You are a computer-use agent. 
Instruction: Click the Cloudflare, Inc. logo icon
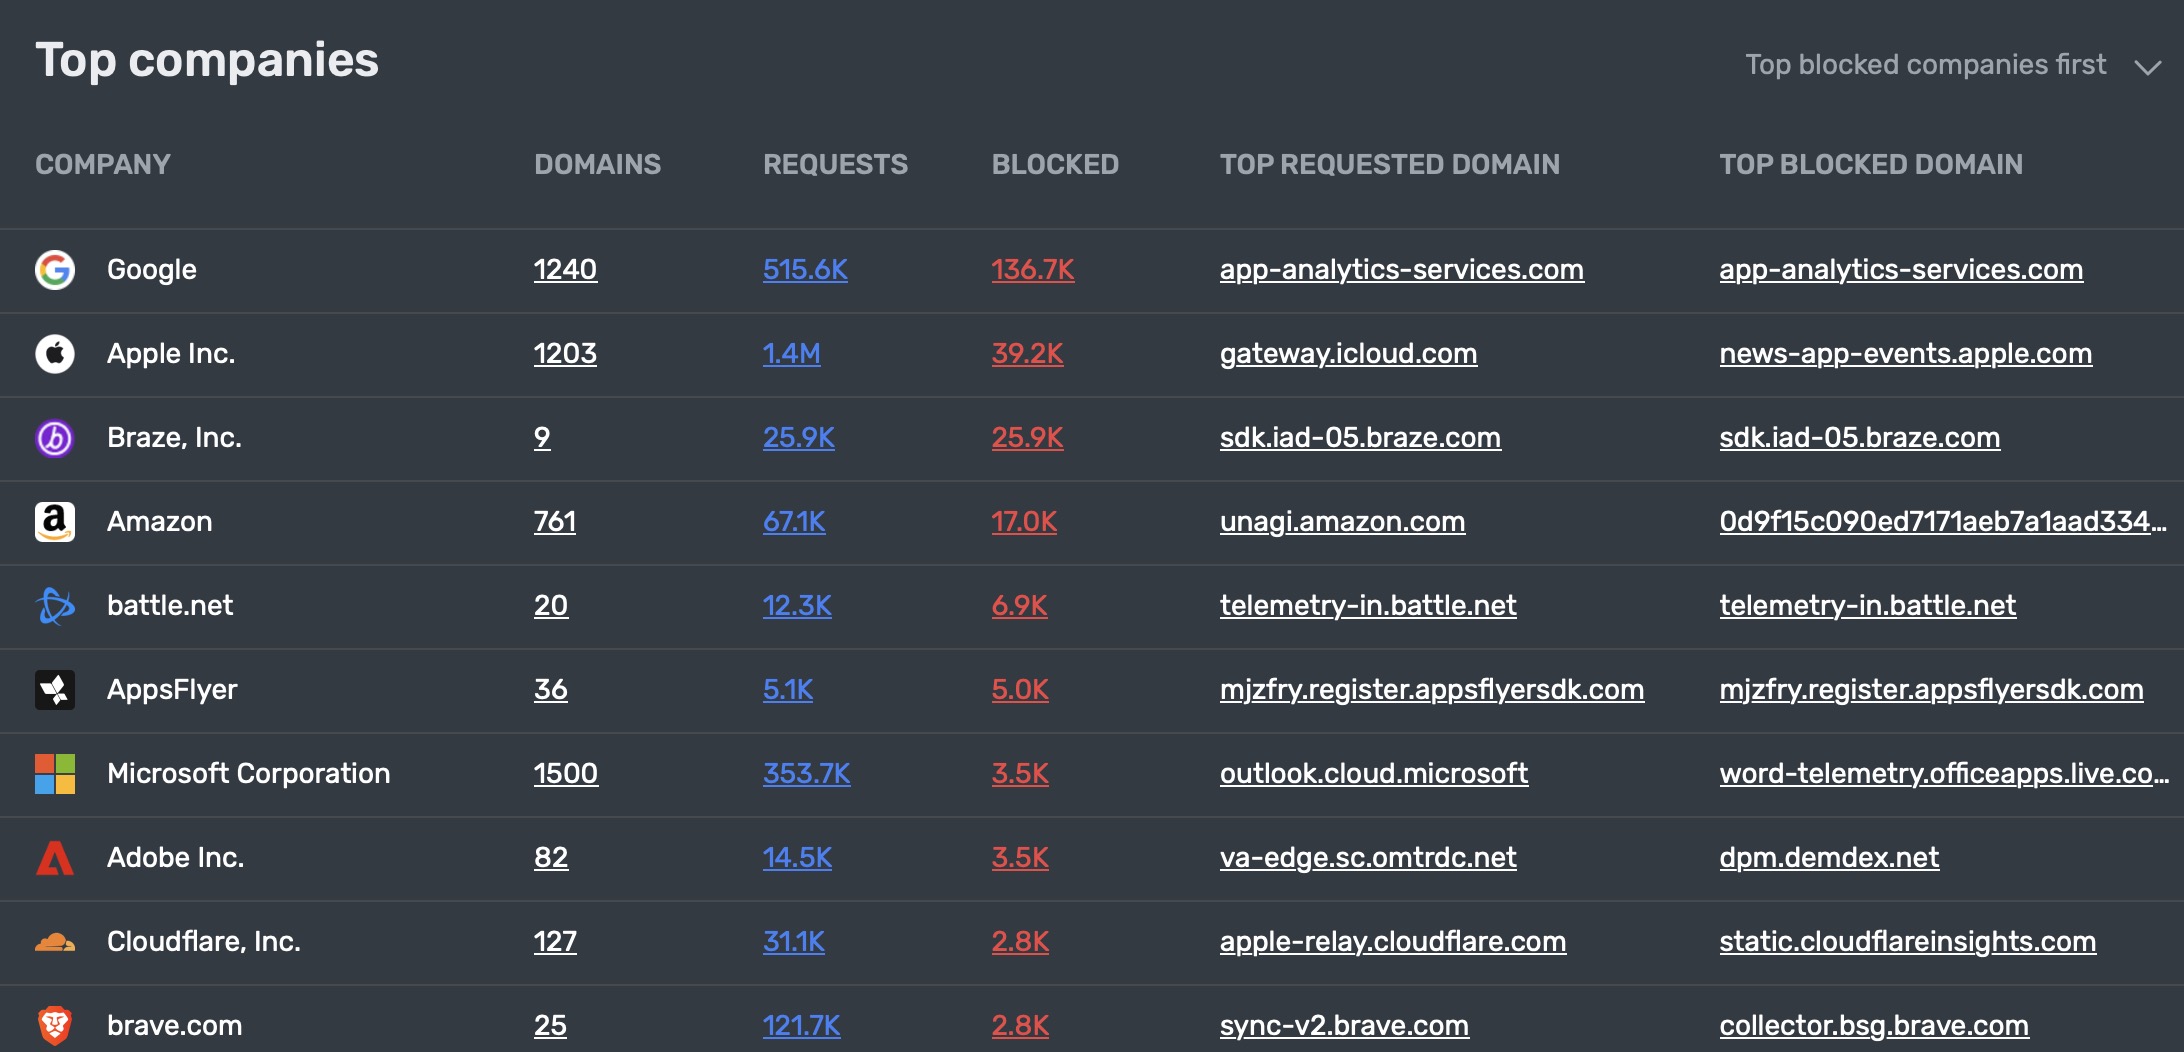55,942
